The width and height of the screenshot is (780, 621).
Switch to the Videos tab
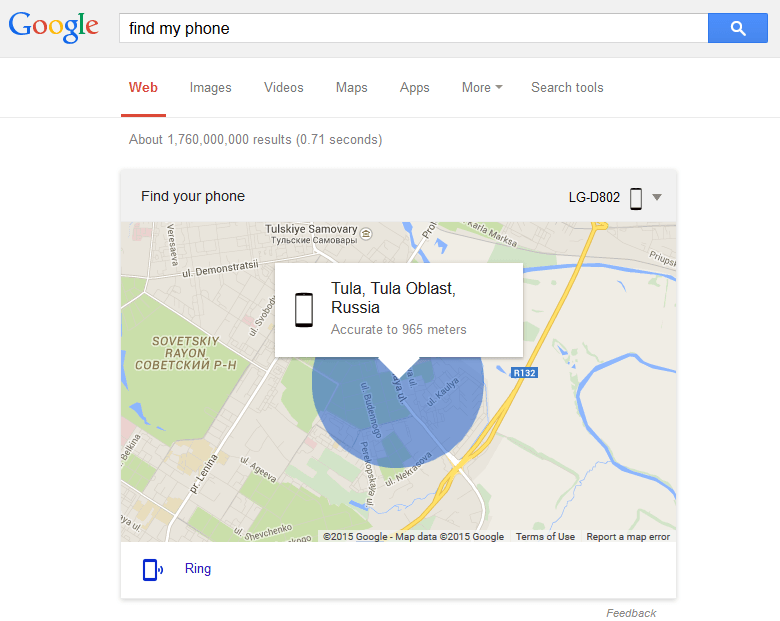point(284,88)
